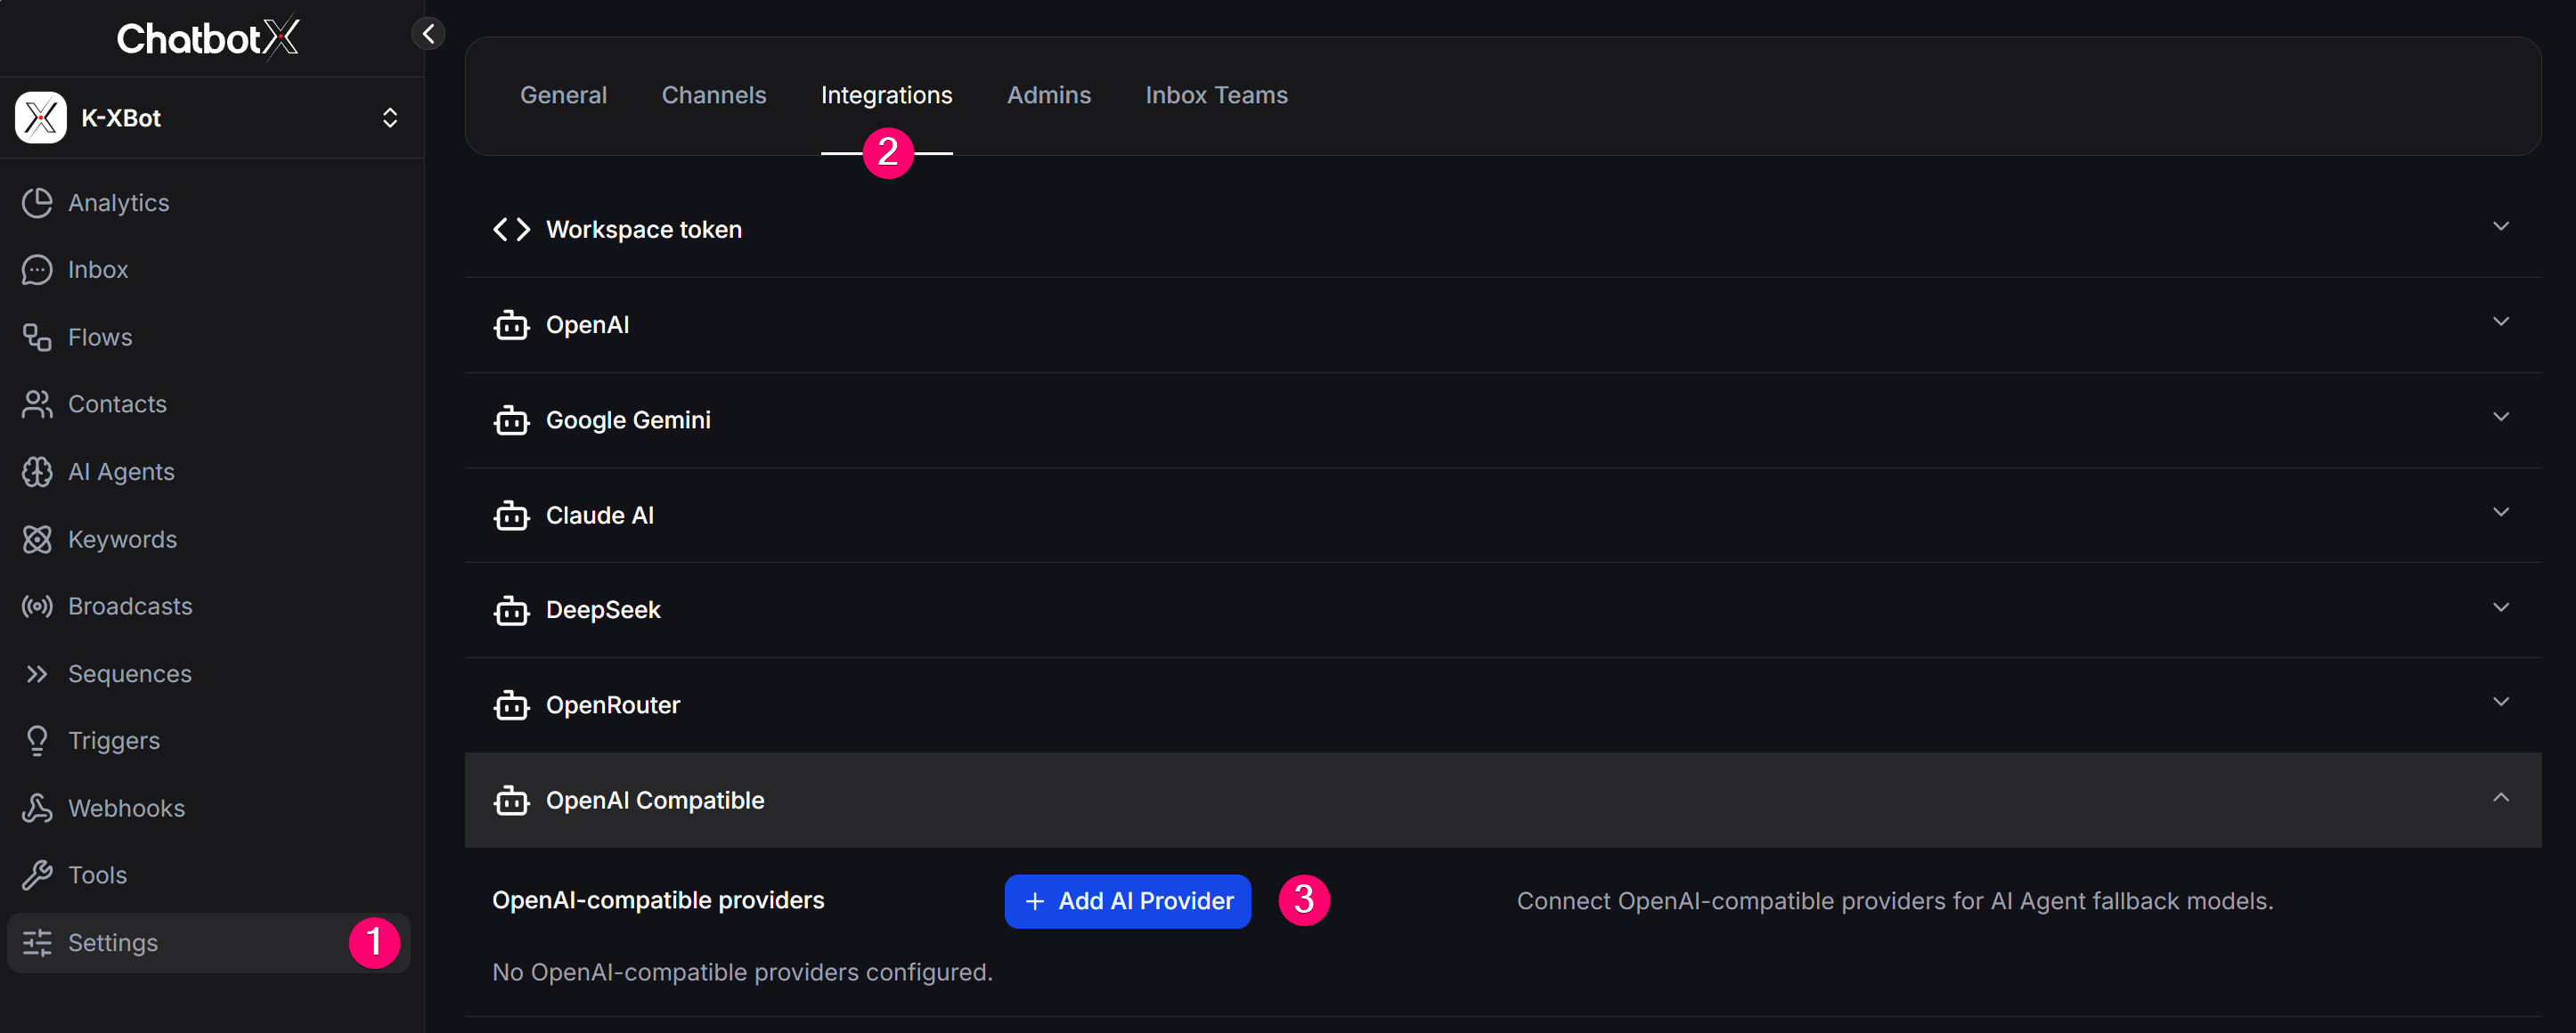Click the Broadcasts signal icon
2576x1033 pixels.
point(37,607)
